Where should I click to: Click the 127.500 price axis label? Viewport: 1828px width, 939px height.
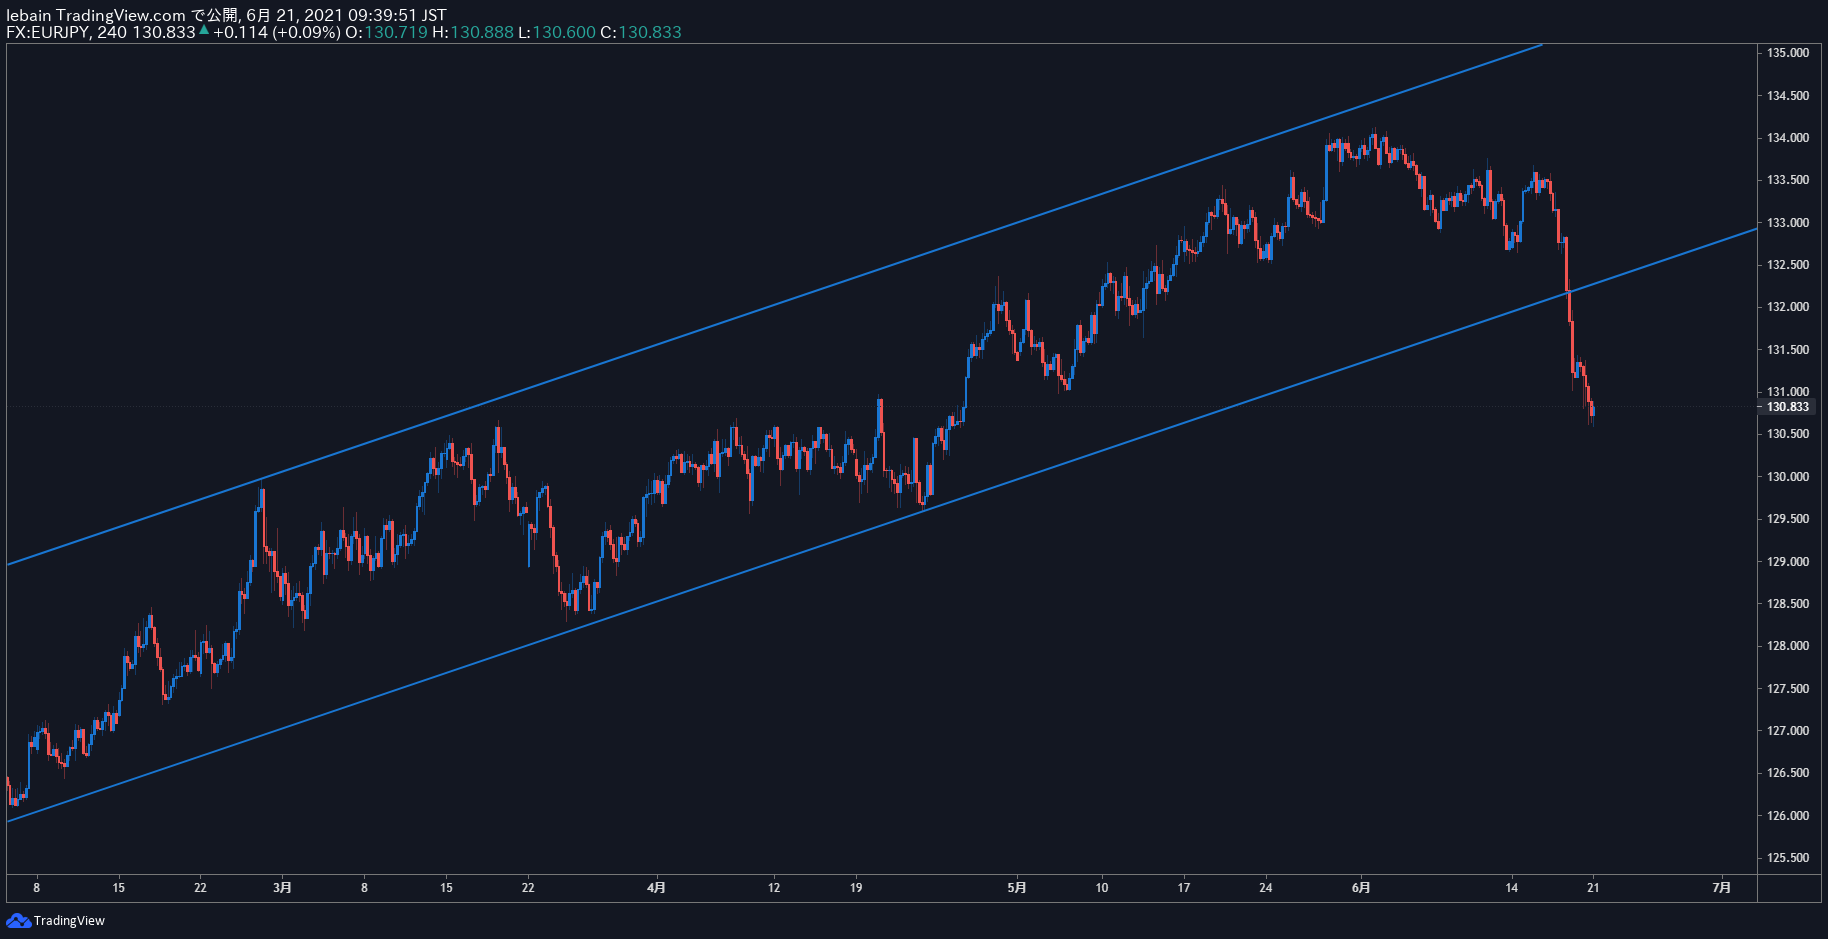[x=1788, y=689]
